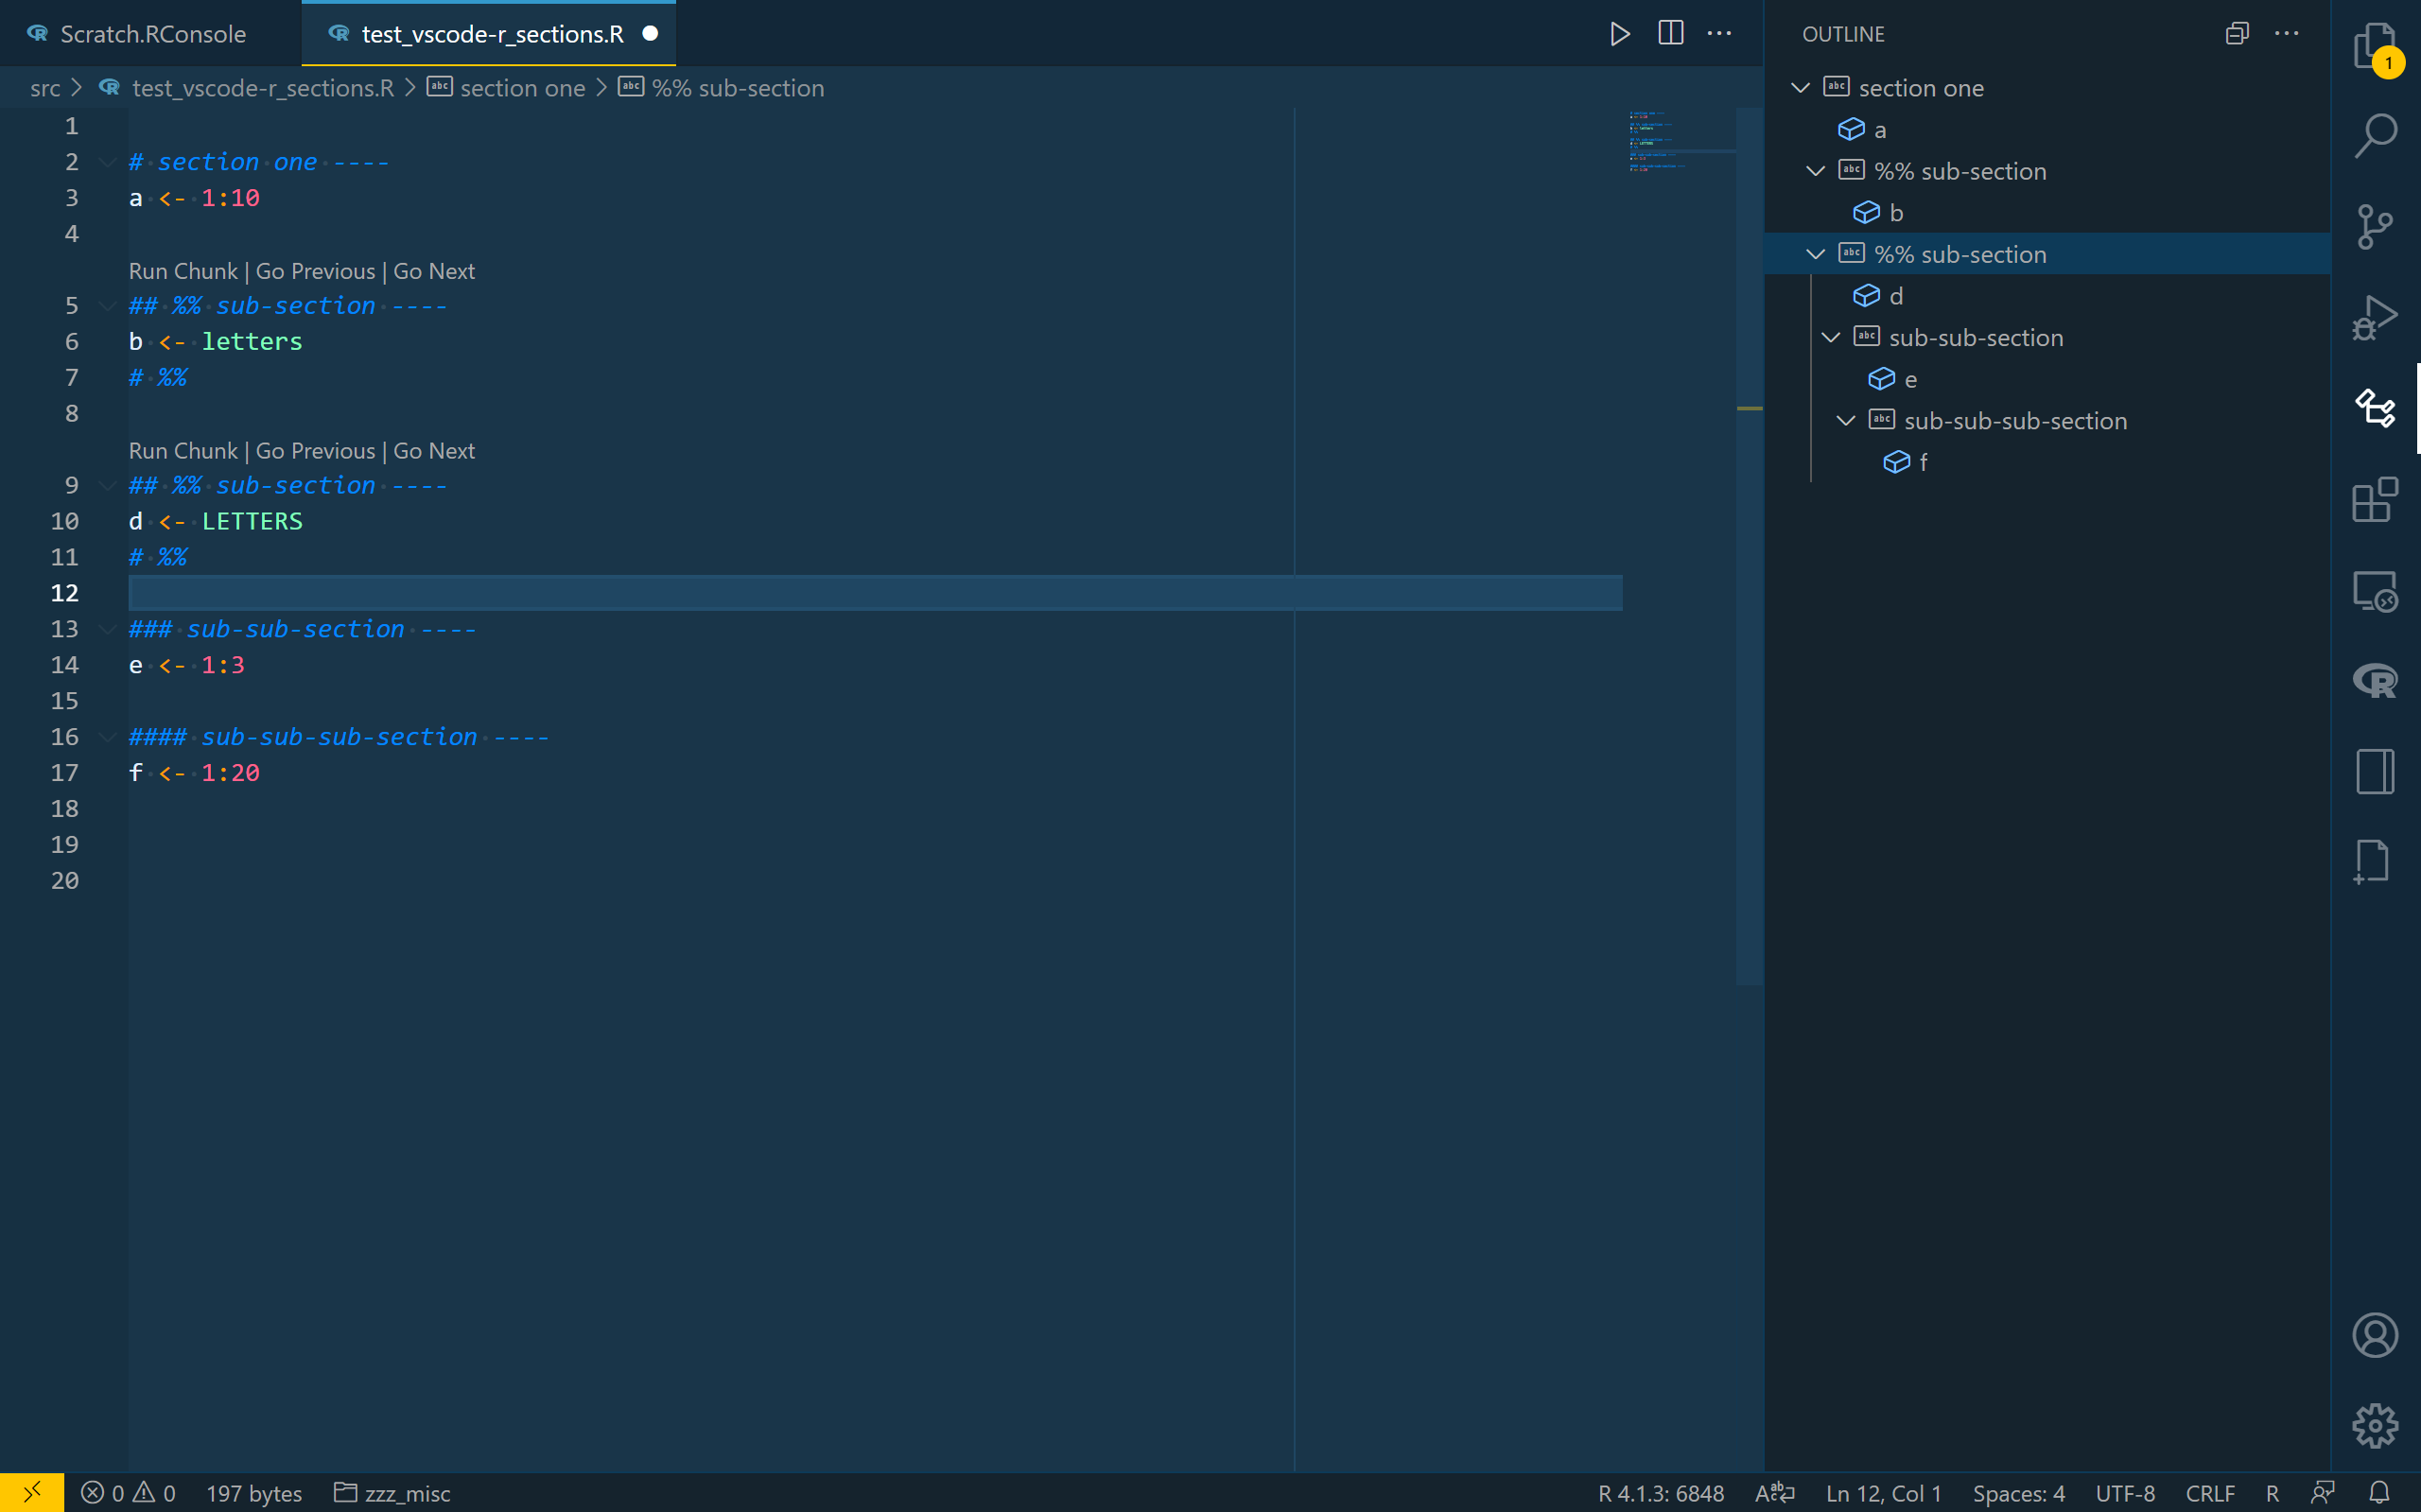Collapse 'section one' in Outline tree
The image size is (2421, 1512).
(x=1800, y=88)
